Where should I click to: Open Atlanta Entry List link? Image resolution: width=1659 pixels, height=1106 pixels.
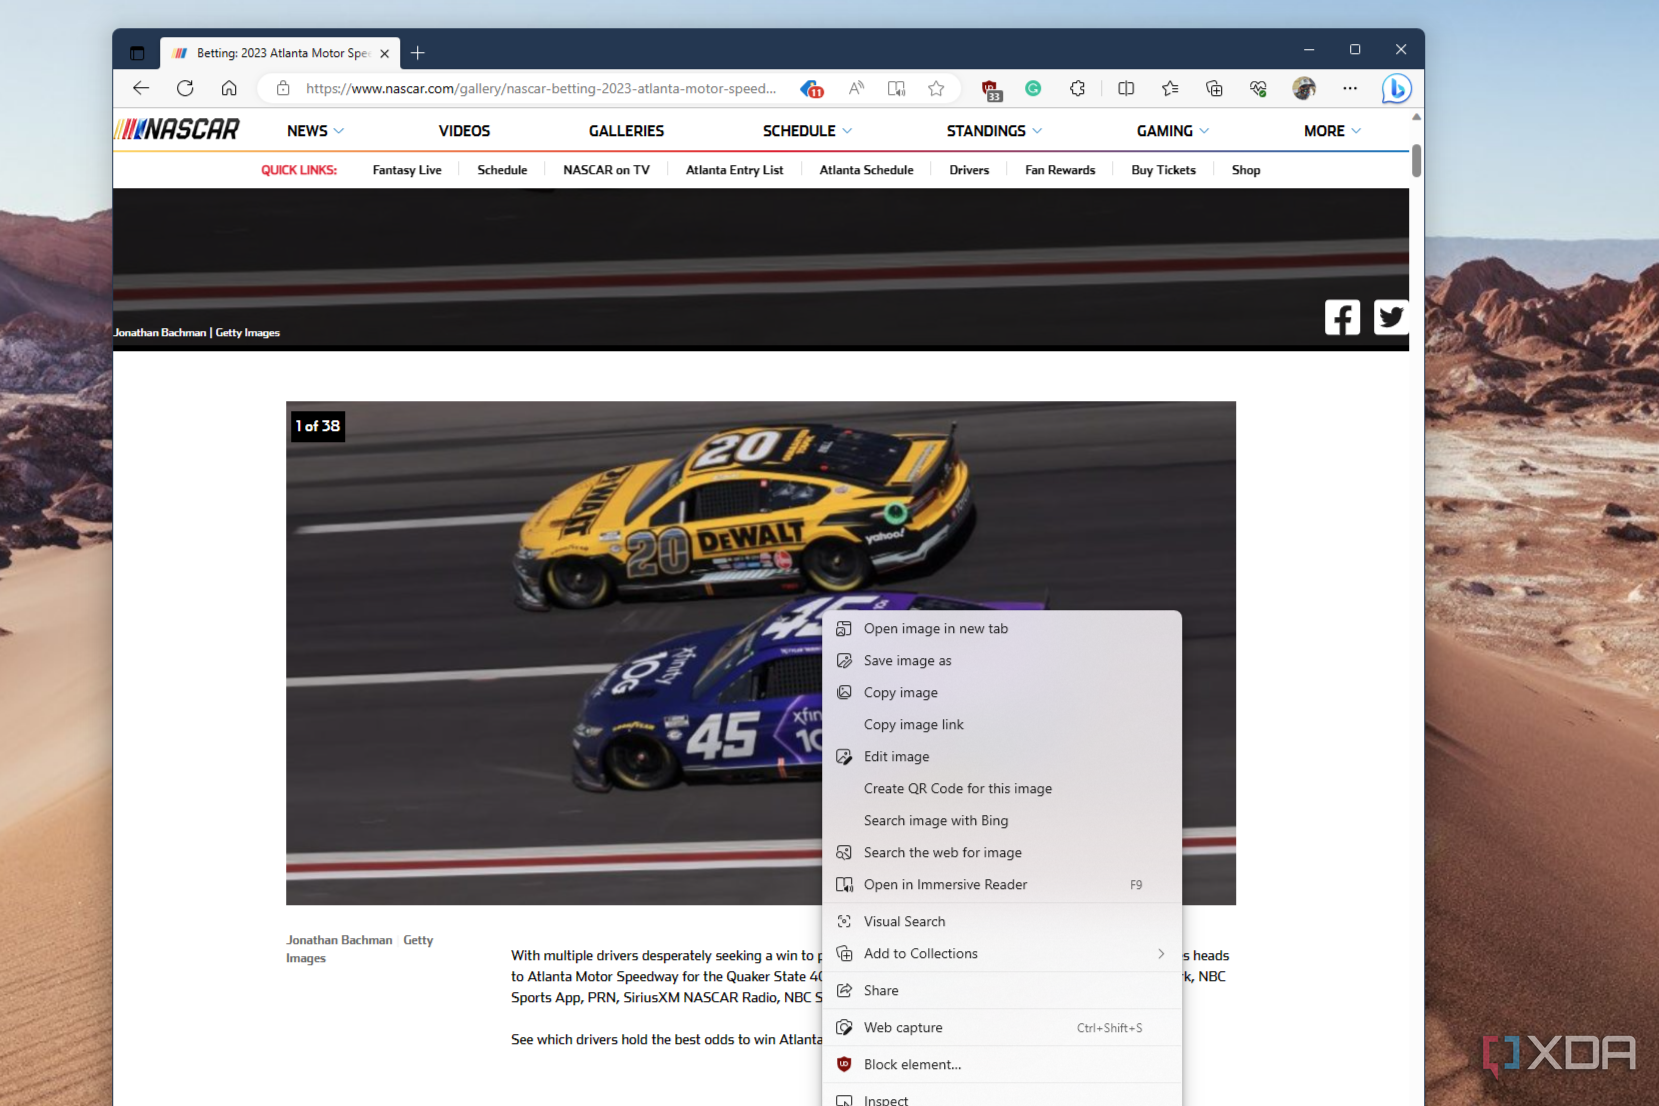coord(734,170)
